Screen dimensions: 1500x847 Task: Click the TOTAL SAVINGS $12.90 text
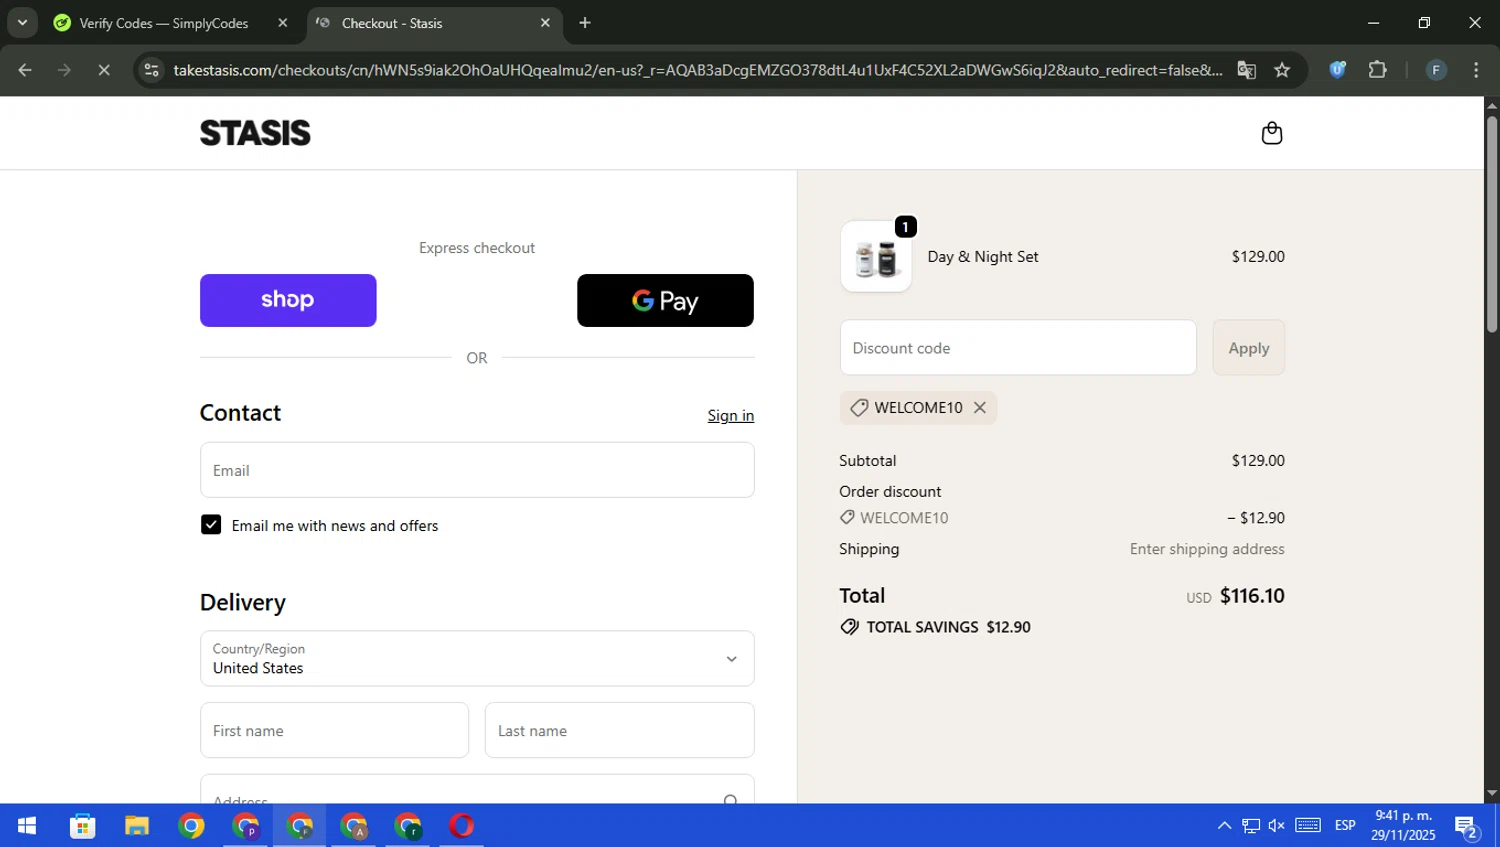tap(948, 627)
